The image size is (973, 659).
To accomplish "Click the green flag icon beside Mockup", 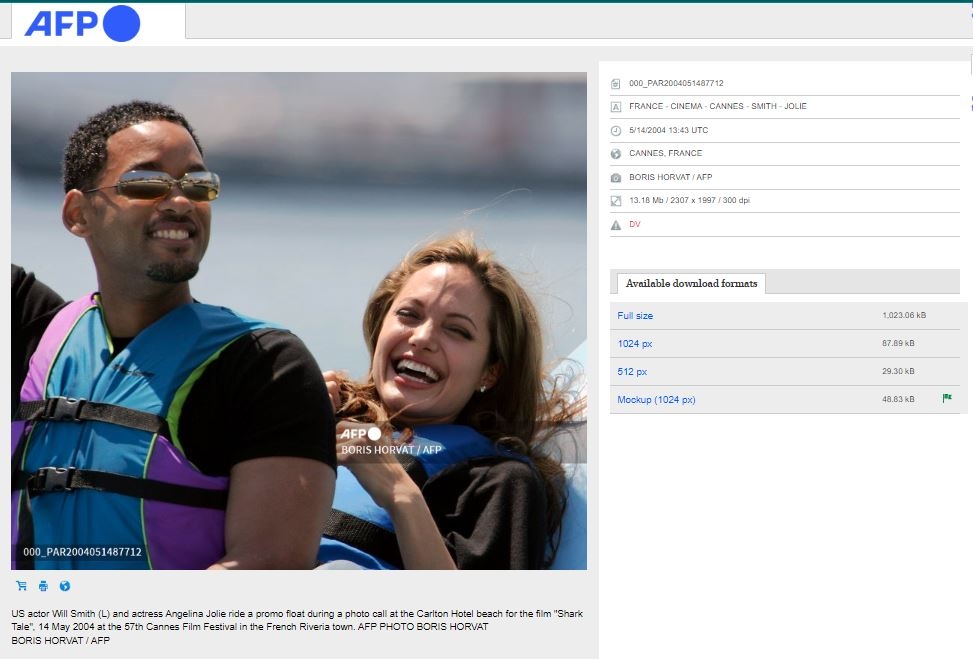I will 946,398.
